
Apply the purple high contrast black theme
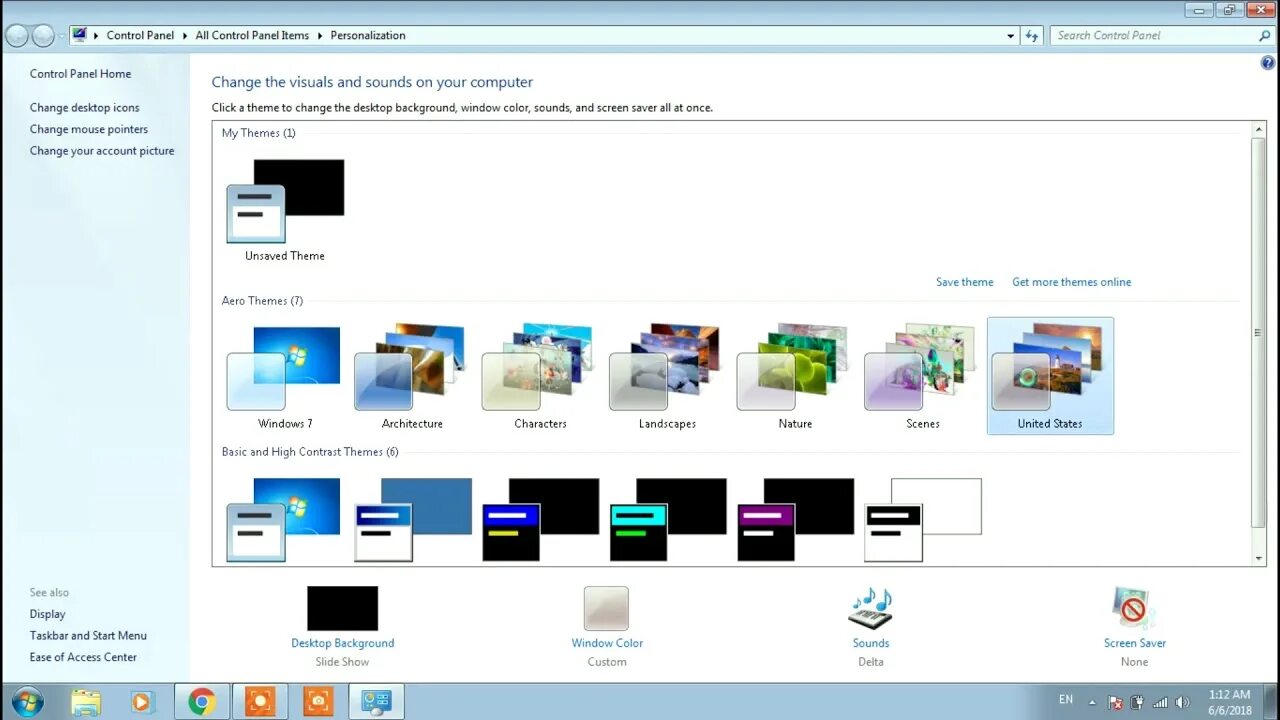click(795, 519)
